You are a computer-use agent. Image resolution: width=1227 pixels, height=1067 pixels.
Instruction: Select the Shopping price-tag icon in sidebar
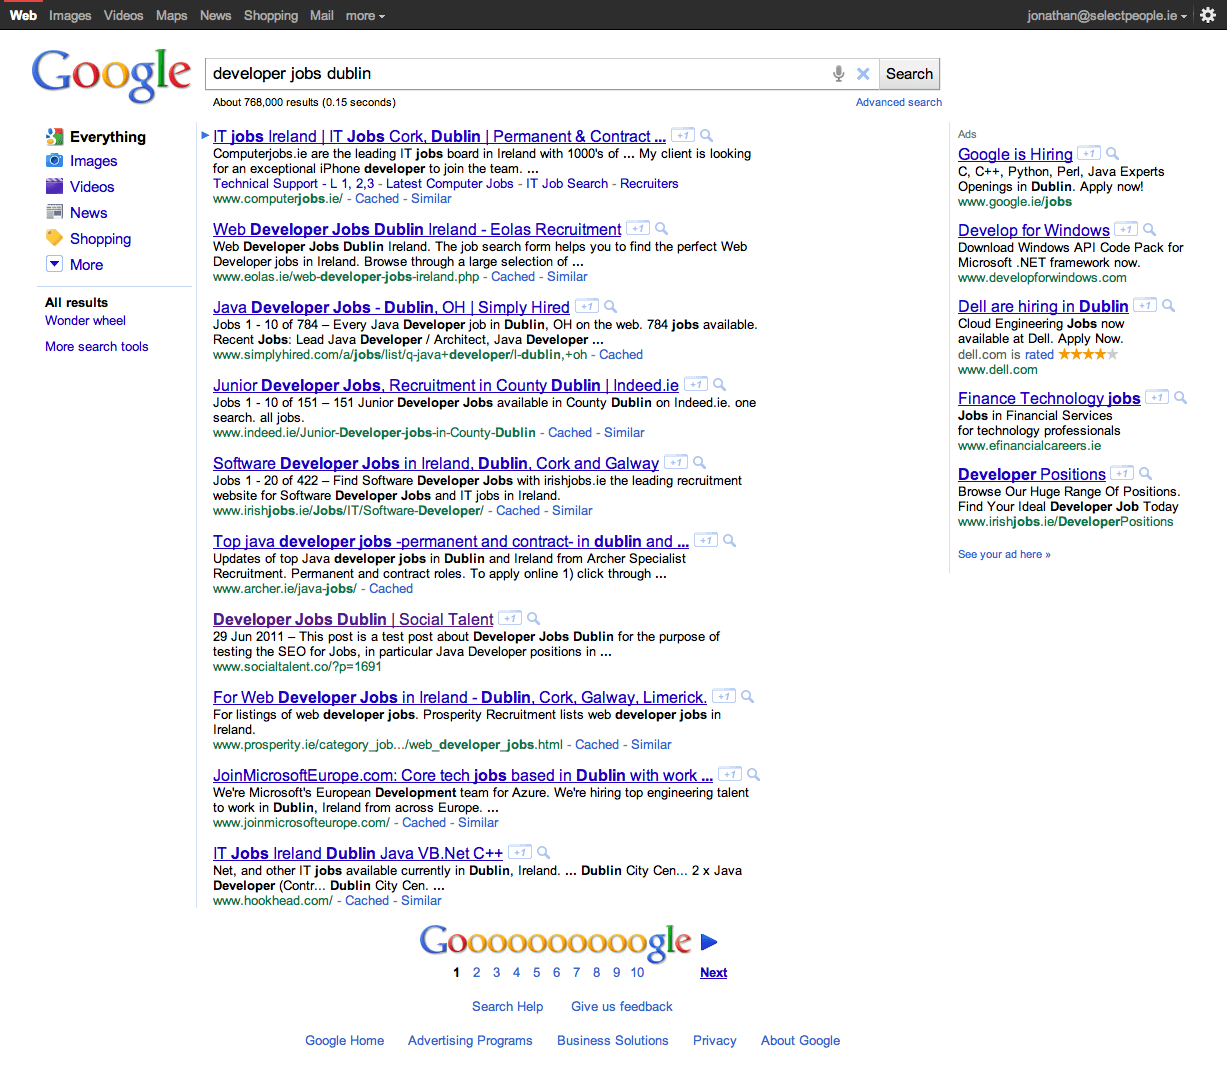click(55, 238)
